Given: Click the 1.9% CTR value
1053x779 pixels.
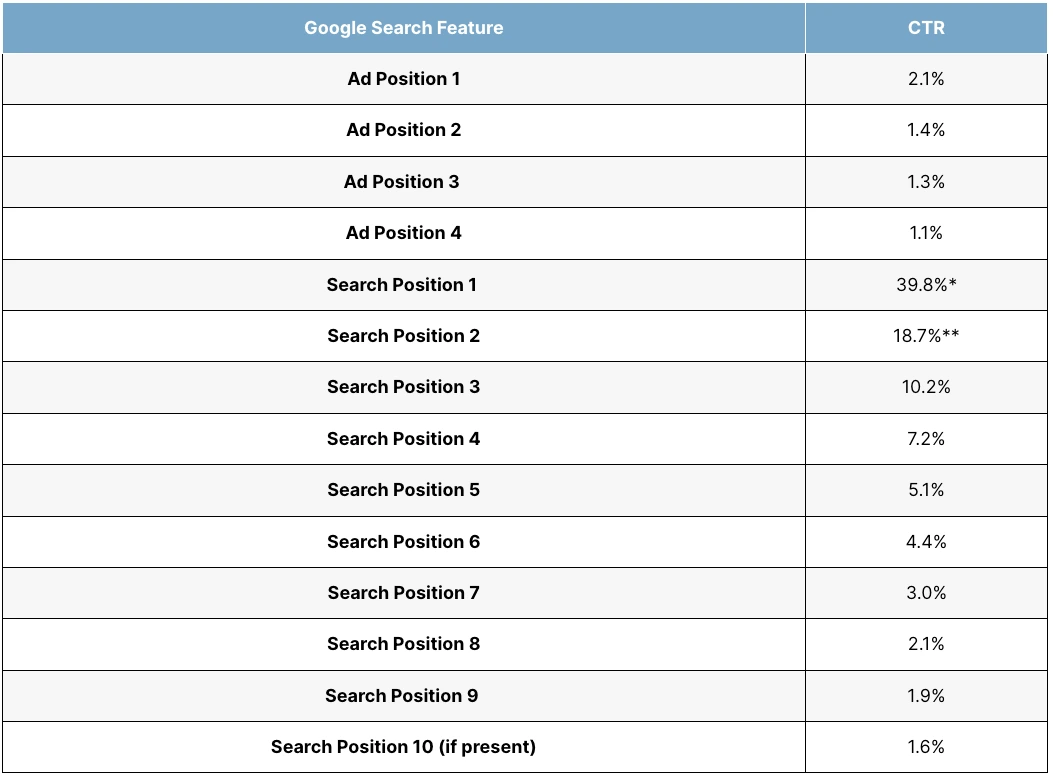Looking at the screenshot, I should coord(925,696).
